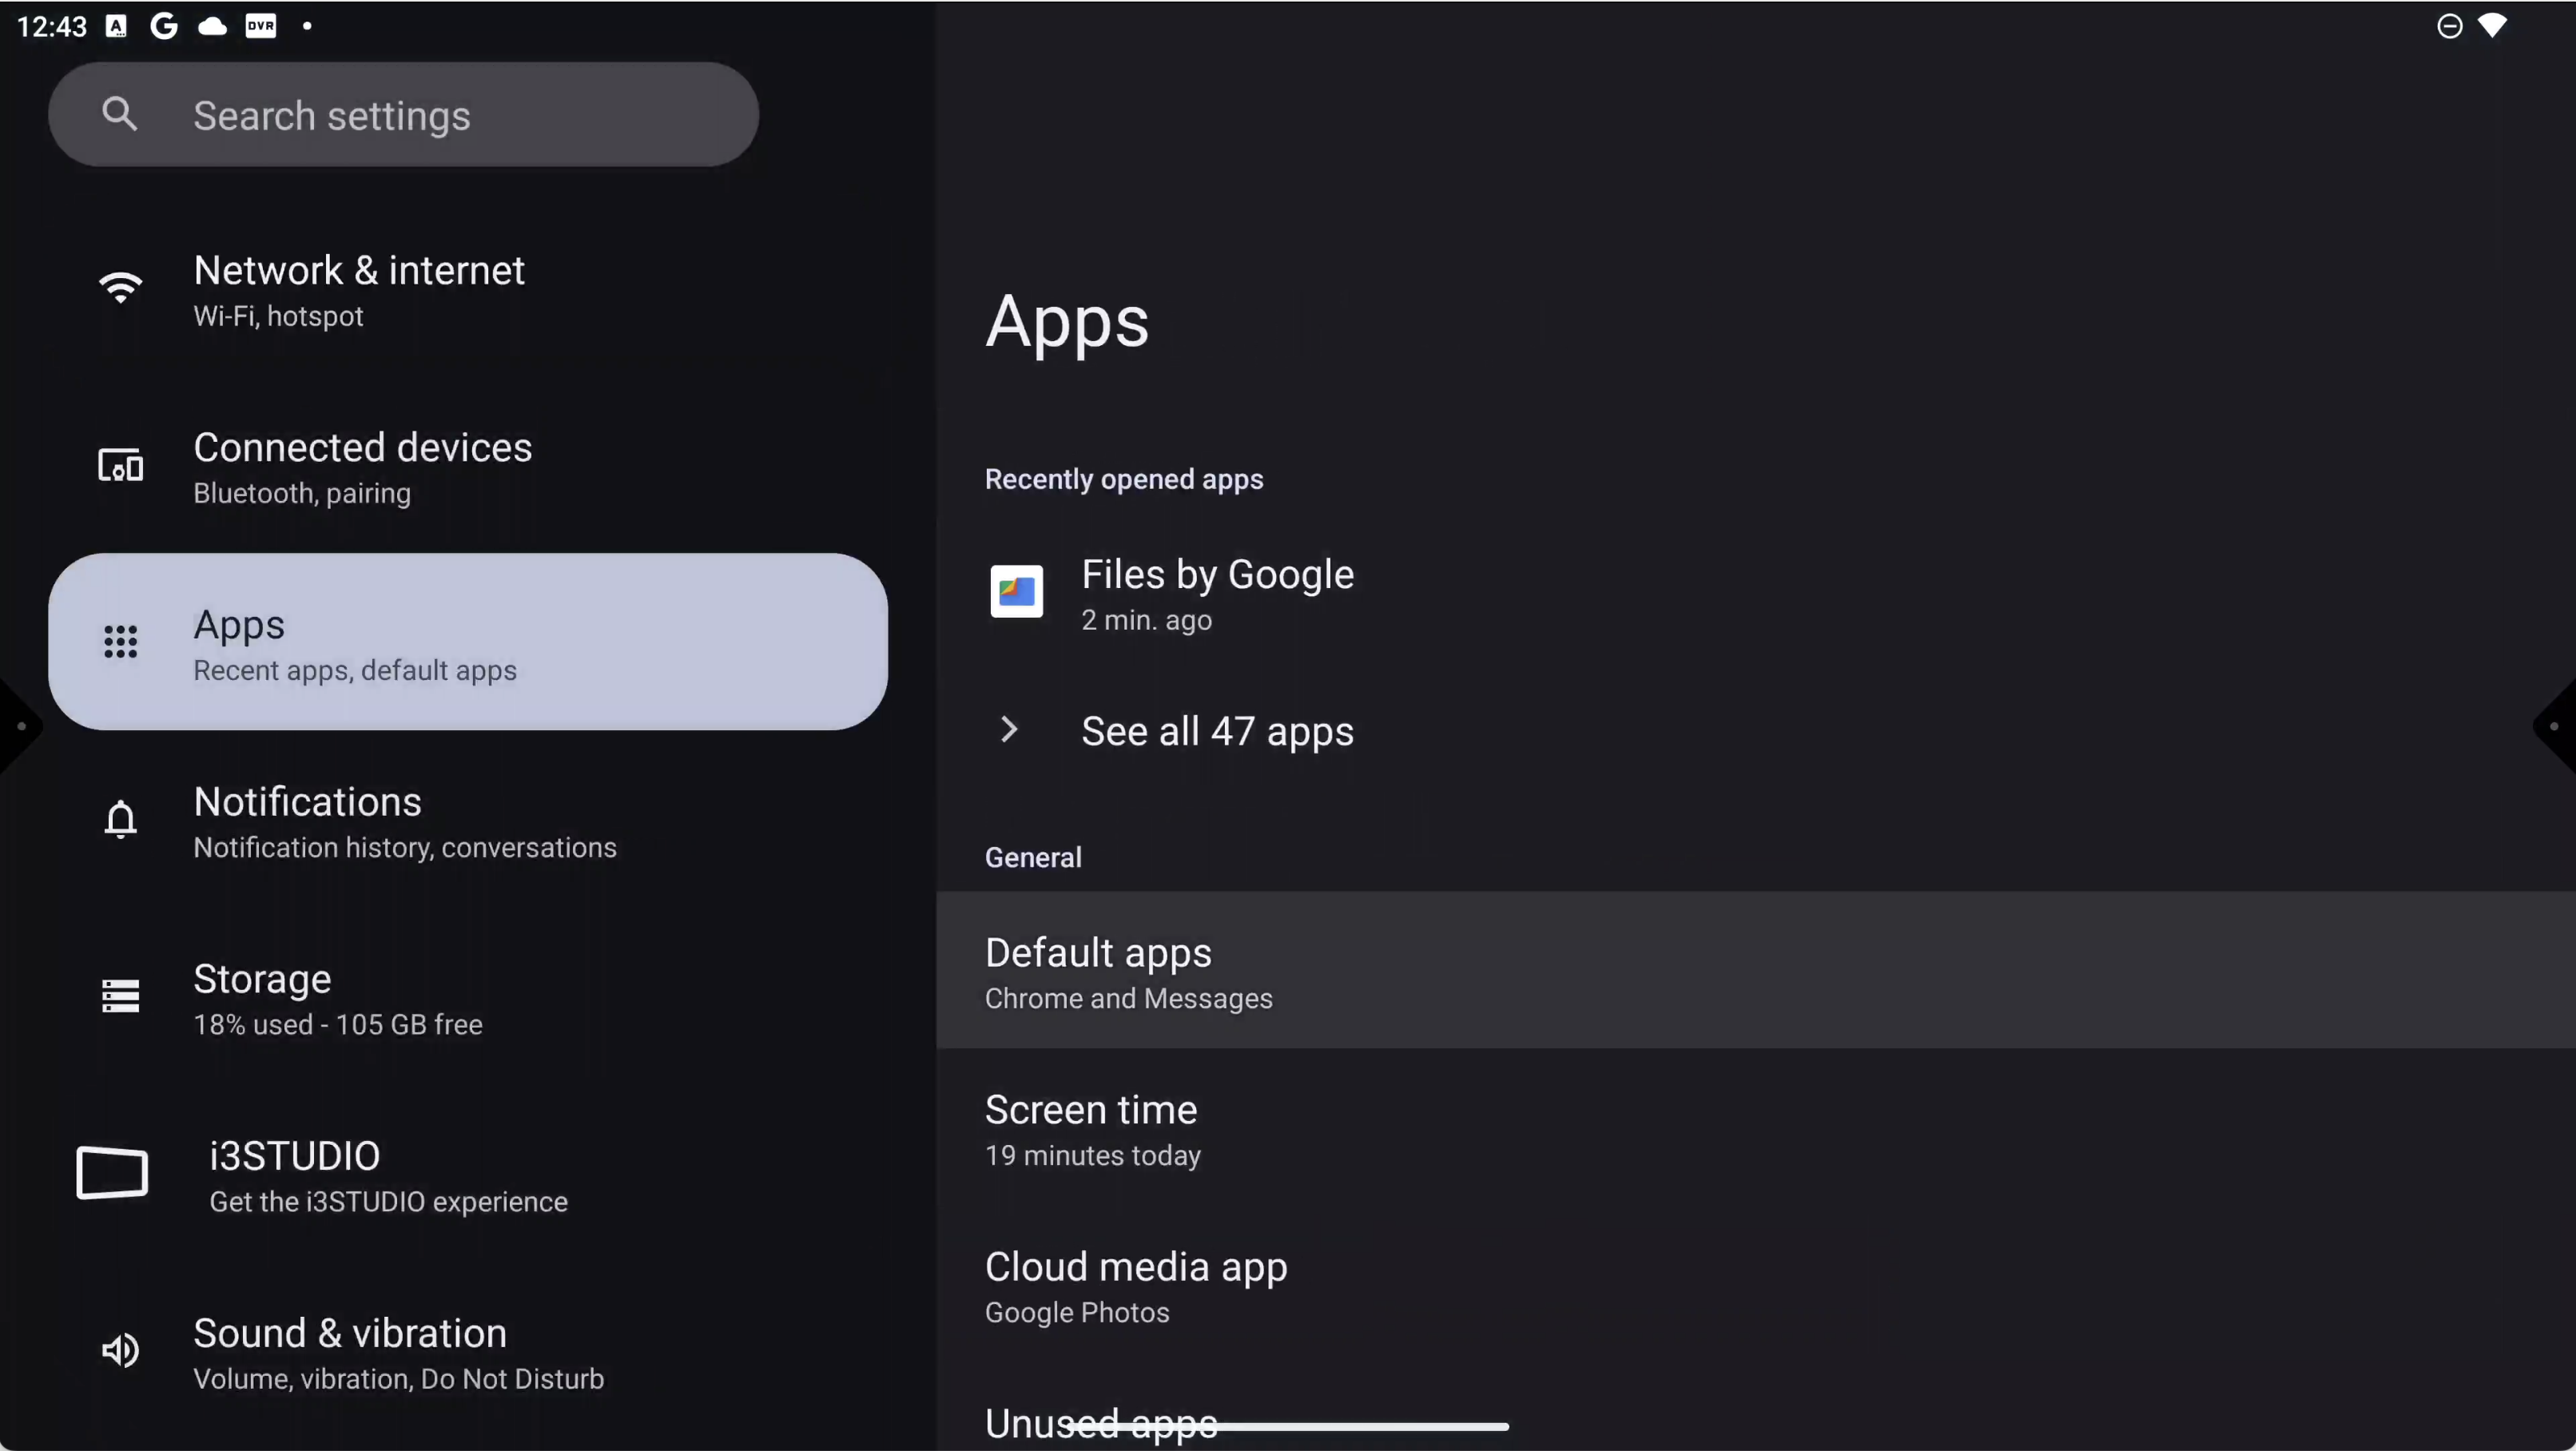The height and width of the screenshot is (1451, 2576).
Task: Click the Storage icon in sidebar
Action: [120, 996]
